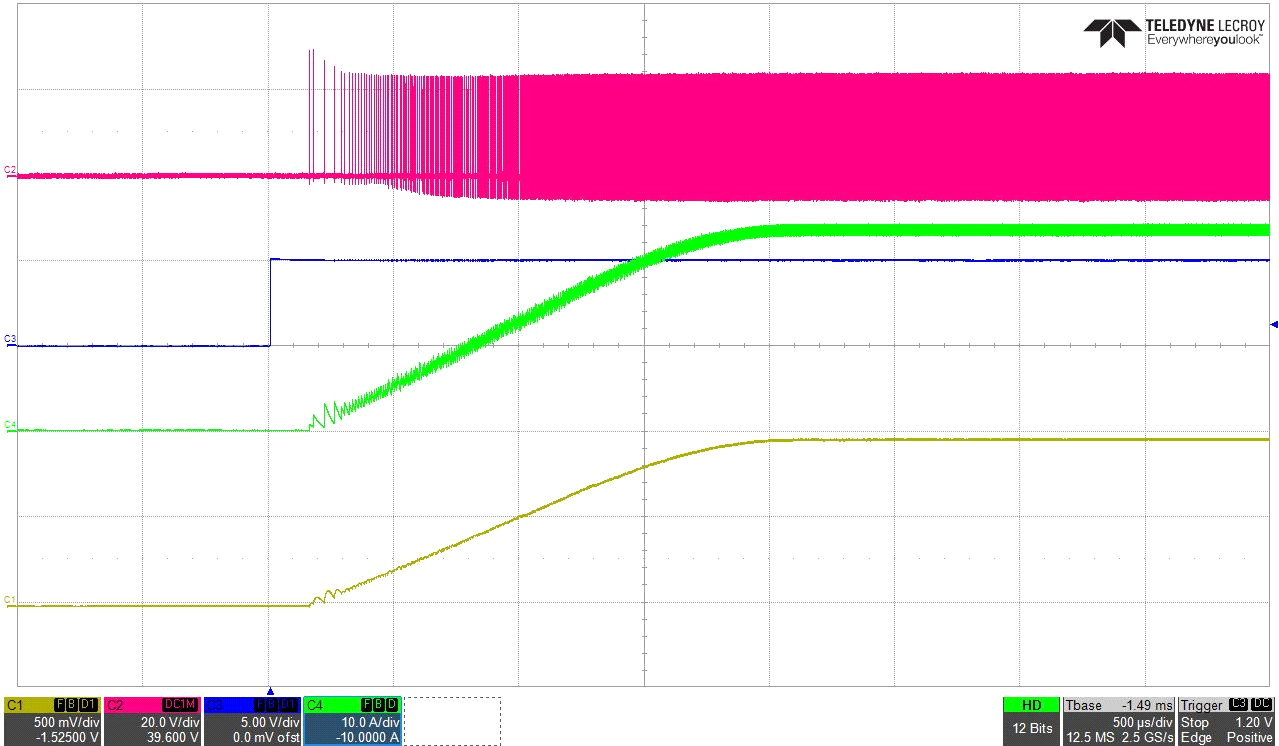Image resolution: width=1279 pixels, height=746 pixels.
Task: Click the green C4 current waveform plateau
Action: [1000, 230]
